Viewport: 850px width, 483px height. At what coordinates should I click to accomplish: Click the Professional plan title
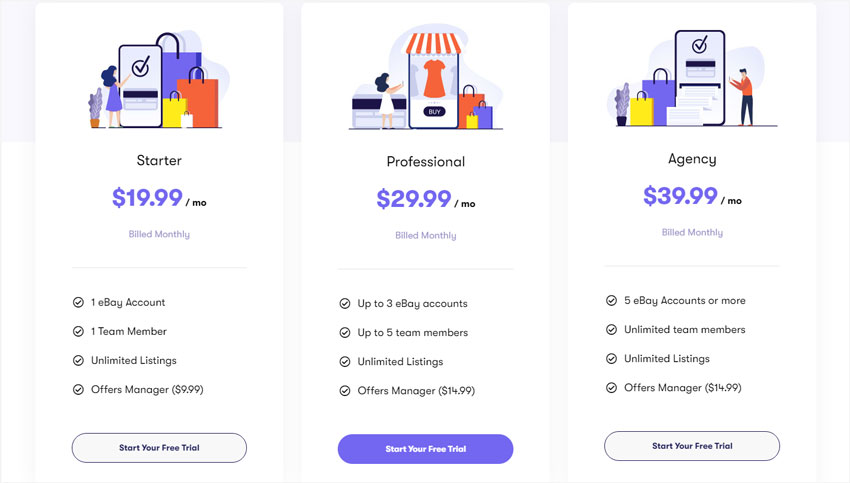(426, 162)
